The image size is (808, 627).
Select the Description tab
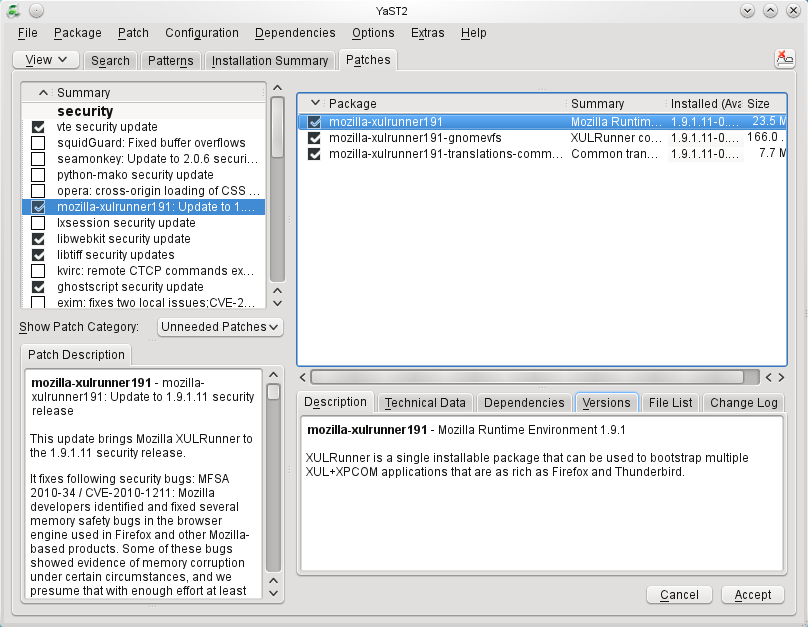[x=335, y=402]
